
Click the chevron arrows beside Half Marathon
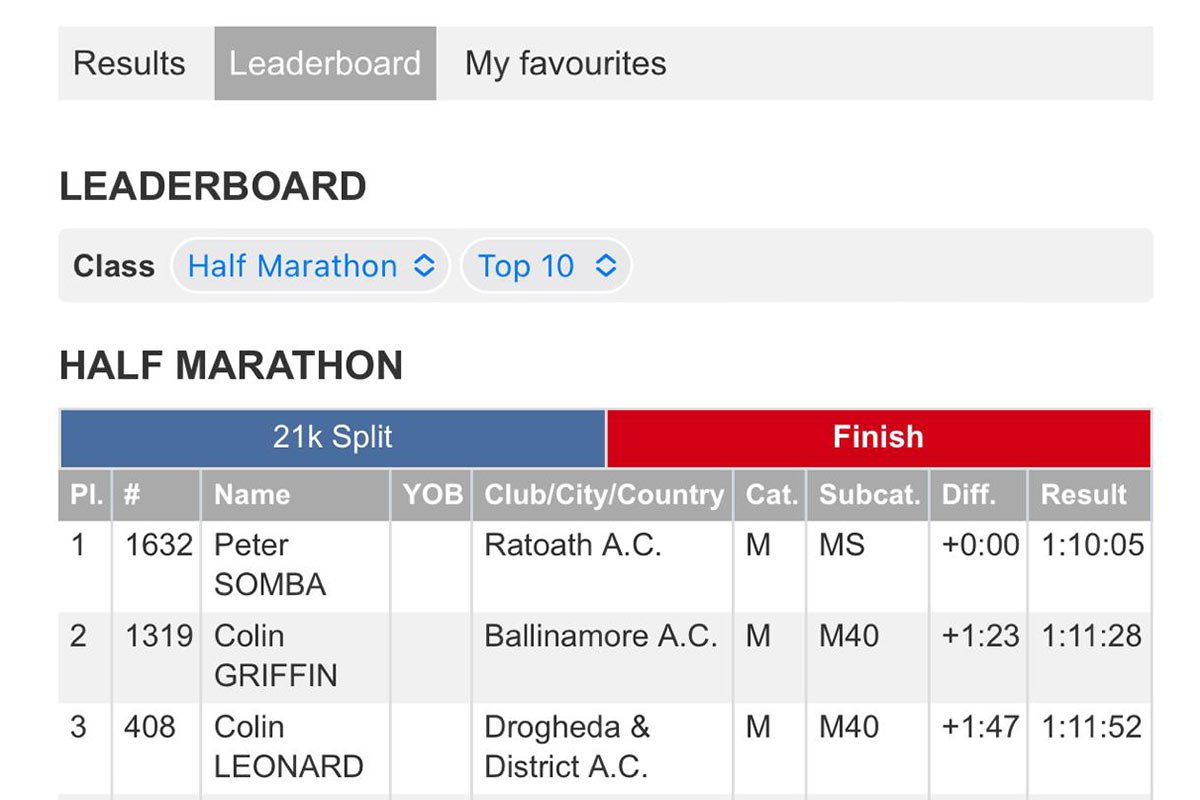tap(424, 266)
